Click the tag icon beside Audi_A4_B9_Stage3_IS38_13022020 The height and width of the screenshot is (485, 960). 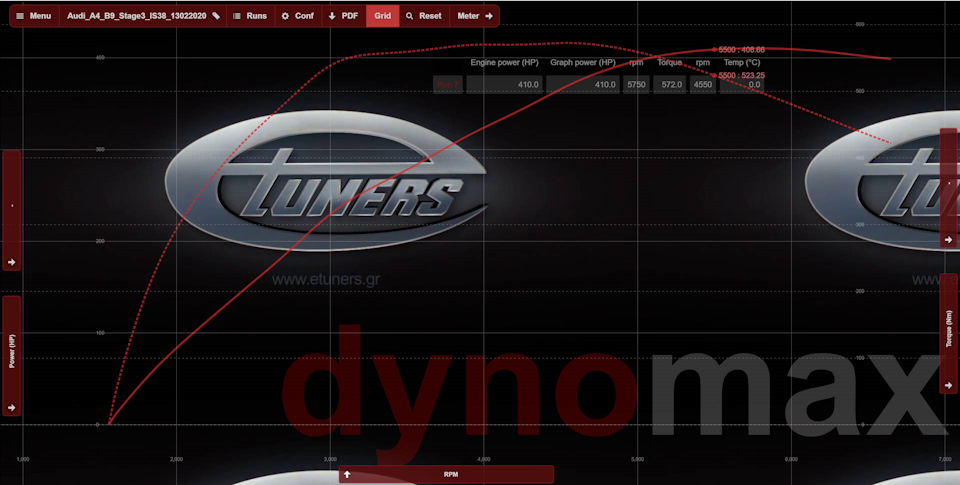[216, 16]
